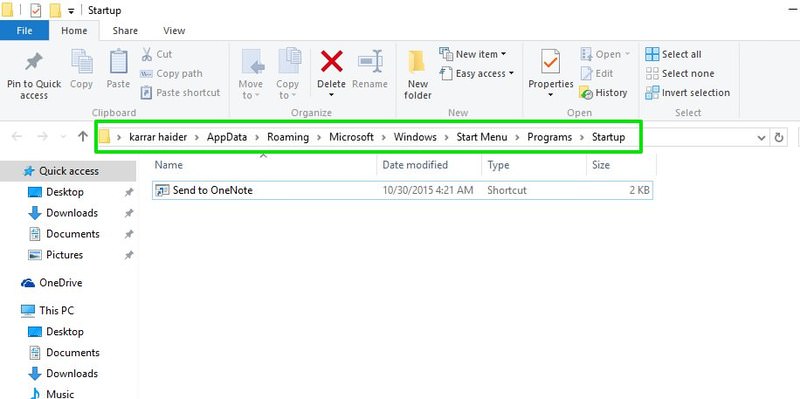Screen dimensions: 800x399
Task: Open the File menu tab
Action: click(24, 31)
